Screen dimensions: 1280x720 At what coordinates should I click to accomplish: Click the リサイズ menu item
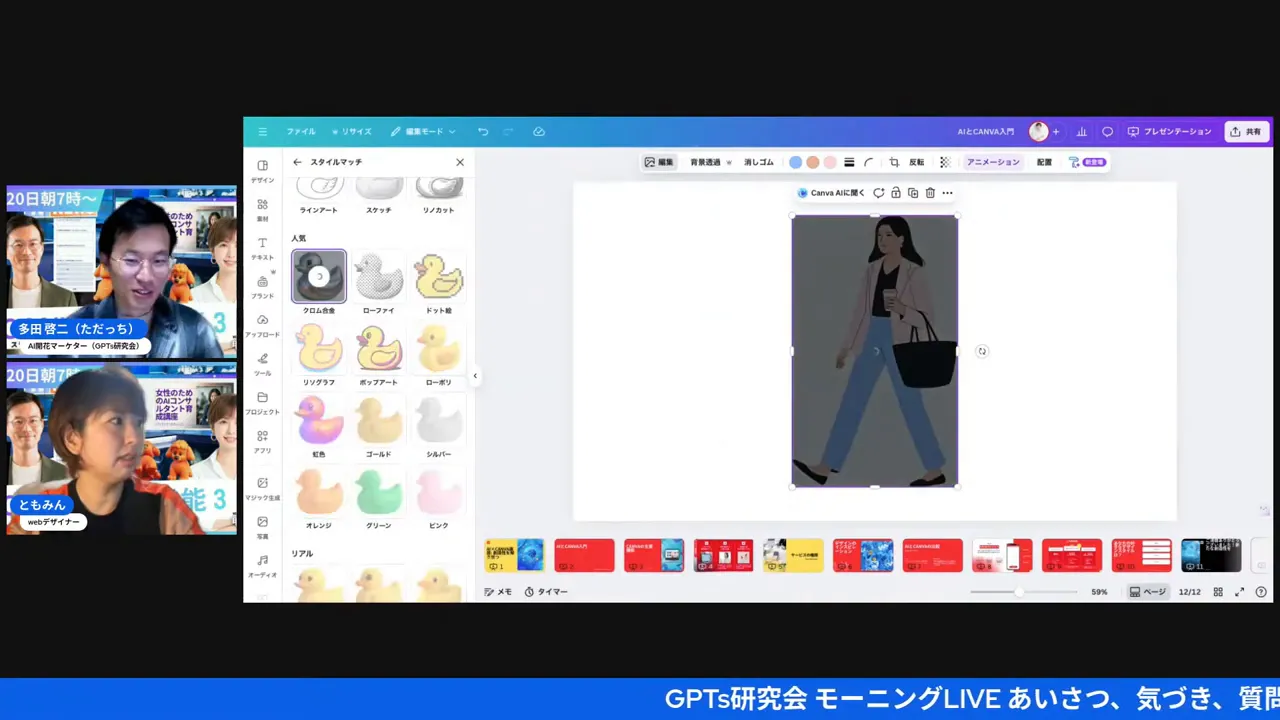tap(354, 131)
